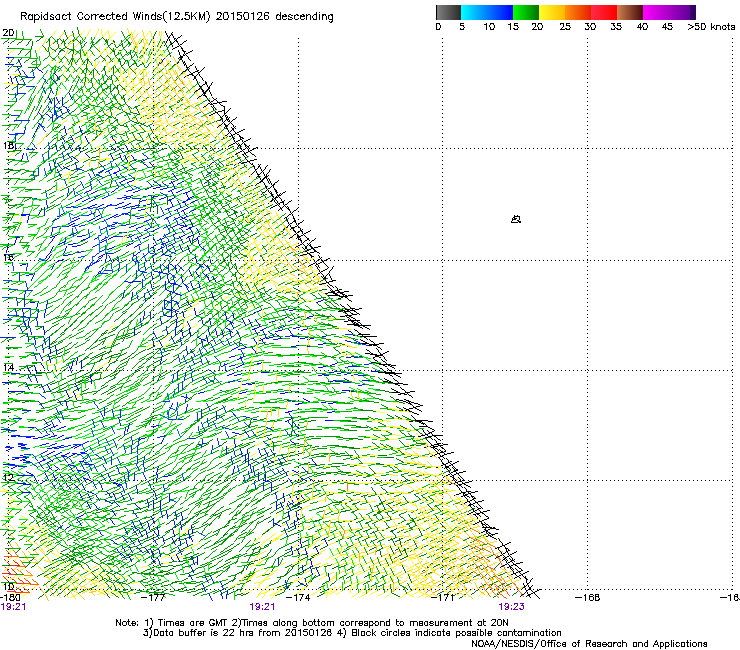Click the '-180' longitude axis label
This screenshot has height=650, width=740.
10,598
